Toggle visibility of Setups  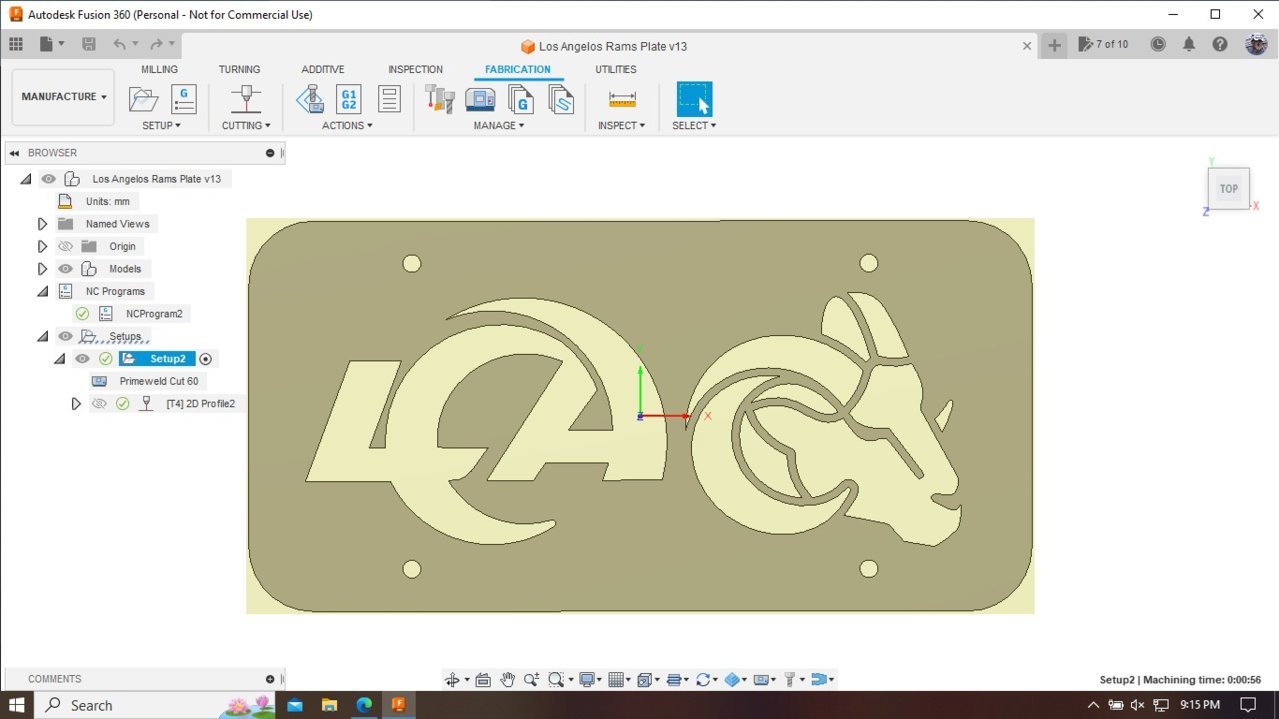pyautogui.click(x=66, y=336)
